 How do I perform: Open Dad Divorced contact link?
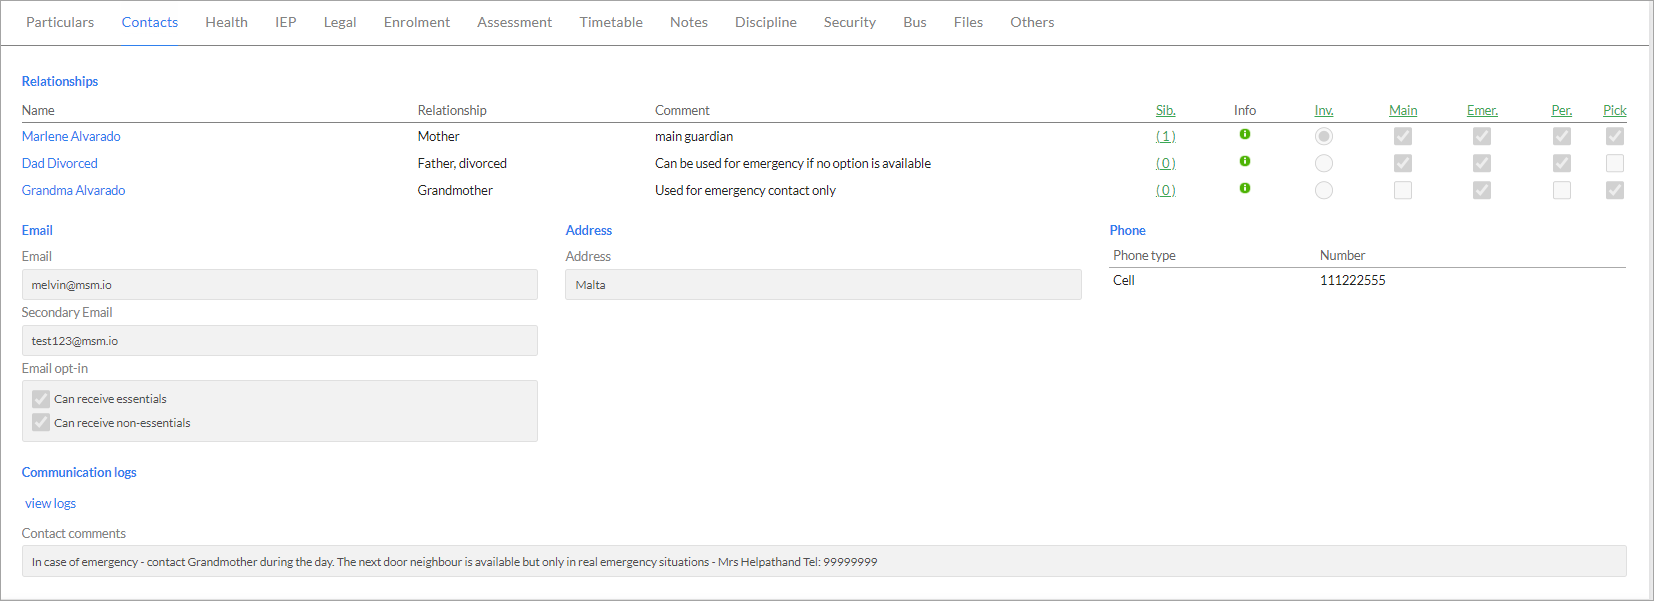point(60,163)
